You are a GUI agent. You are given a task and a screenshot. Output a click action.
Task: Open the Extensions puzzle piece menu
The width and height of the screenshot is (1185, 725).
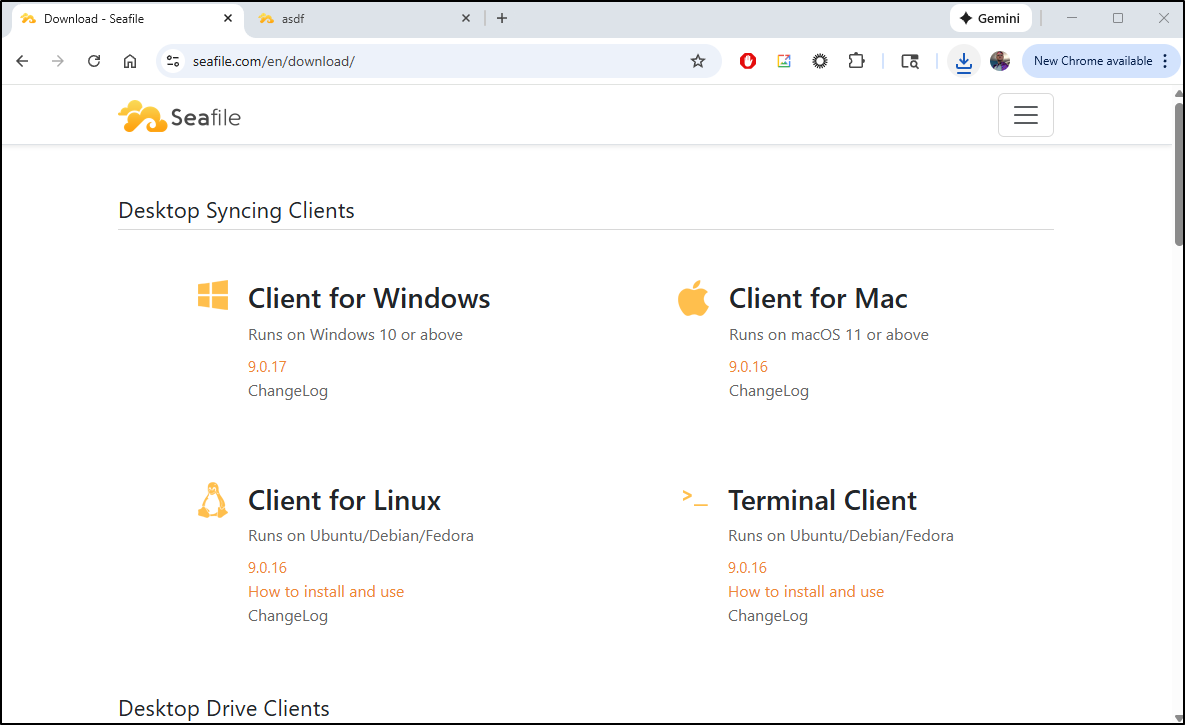(856, 61)
